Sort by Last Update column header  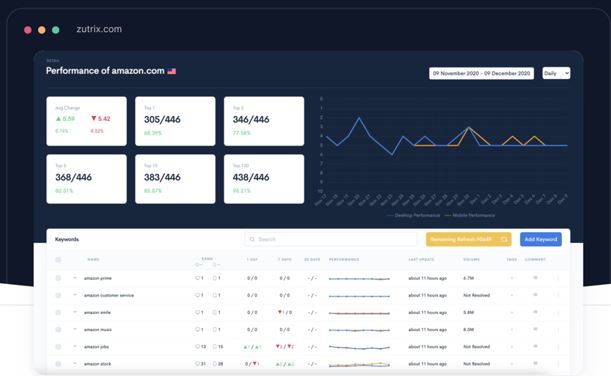(421, 259)
